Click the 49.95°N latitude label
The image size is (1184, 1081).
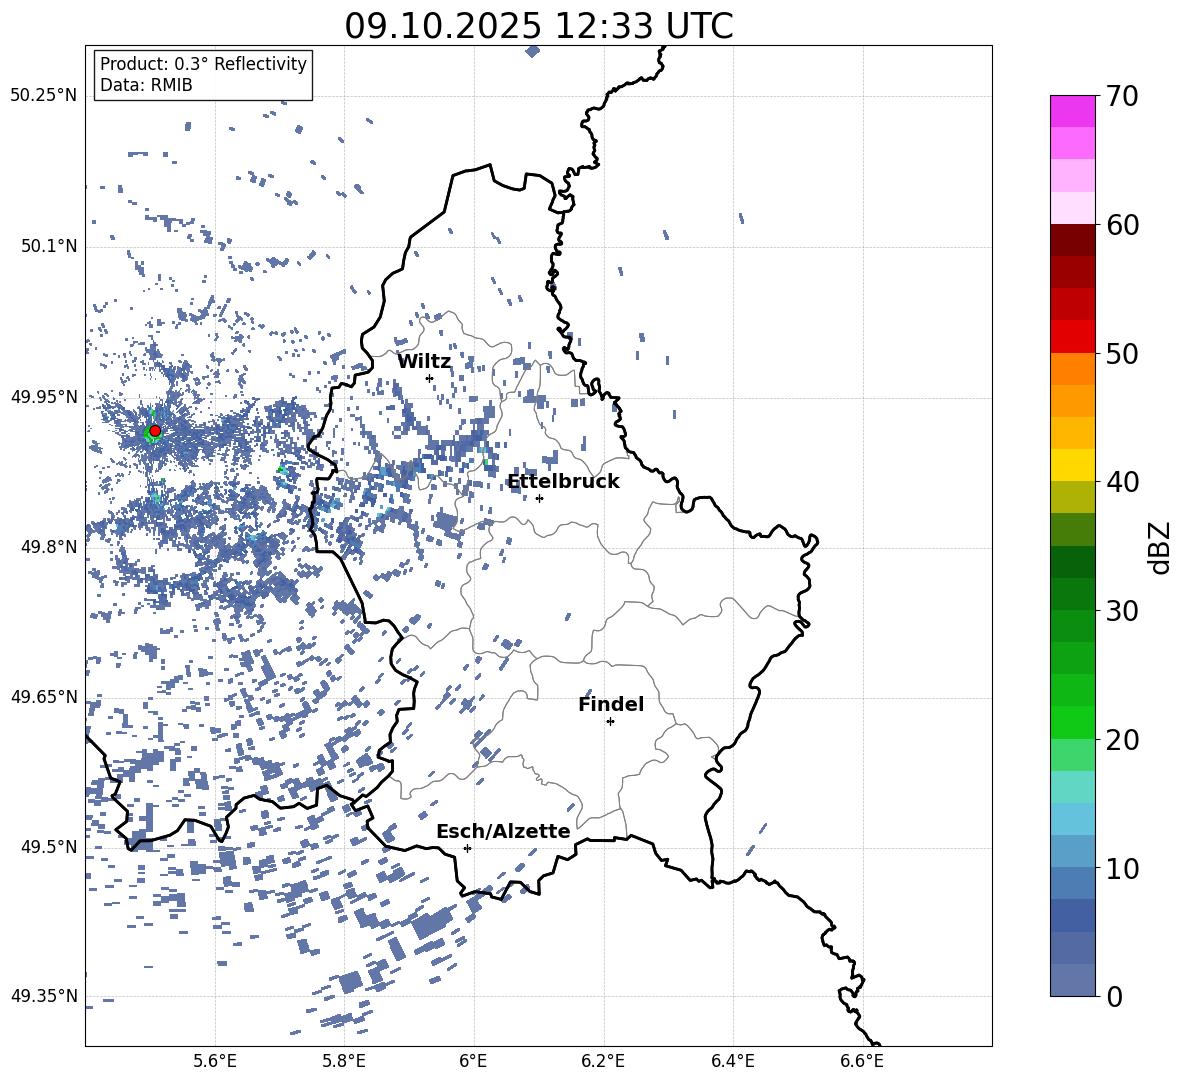(44, 397)
